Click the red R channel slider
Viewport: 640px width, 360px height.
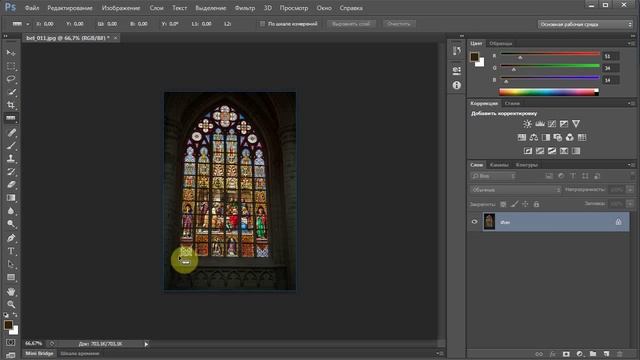(x=550, y=54)
